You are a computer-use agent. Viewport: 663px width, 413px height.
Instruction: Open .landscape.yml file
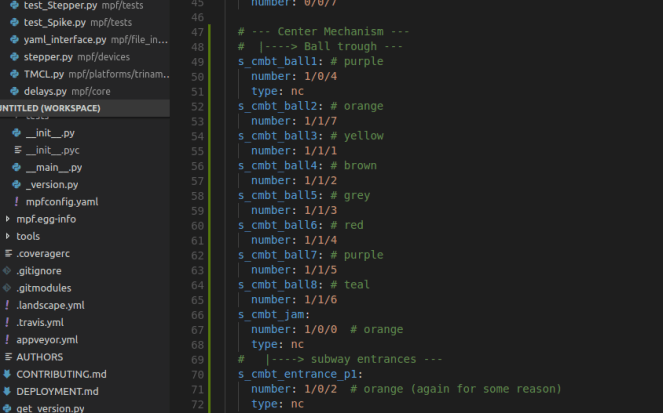coord(50,305)
